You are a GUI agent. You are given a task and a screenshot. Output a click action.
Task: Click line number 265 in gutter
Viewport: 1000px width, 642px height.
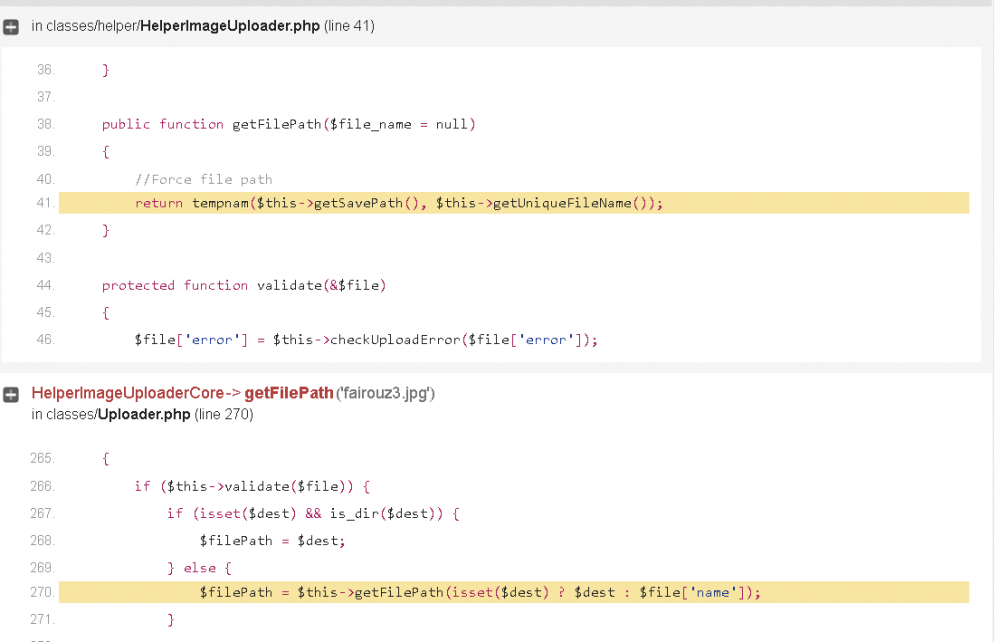(42, 458)
